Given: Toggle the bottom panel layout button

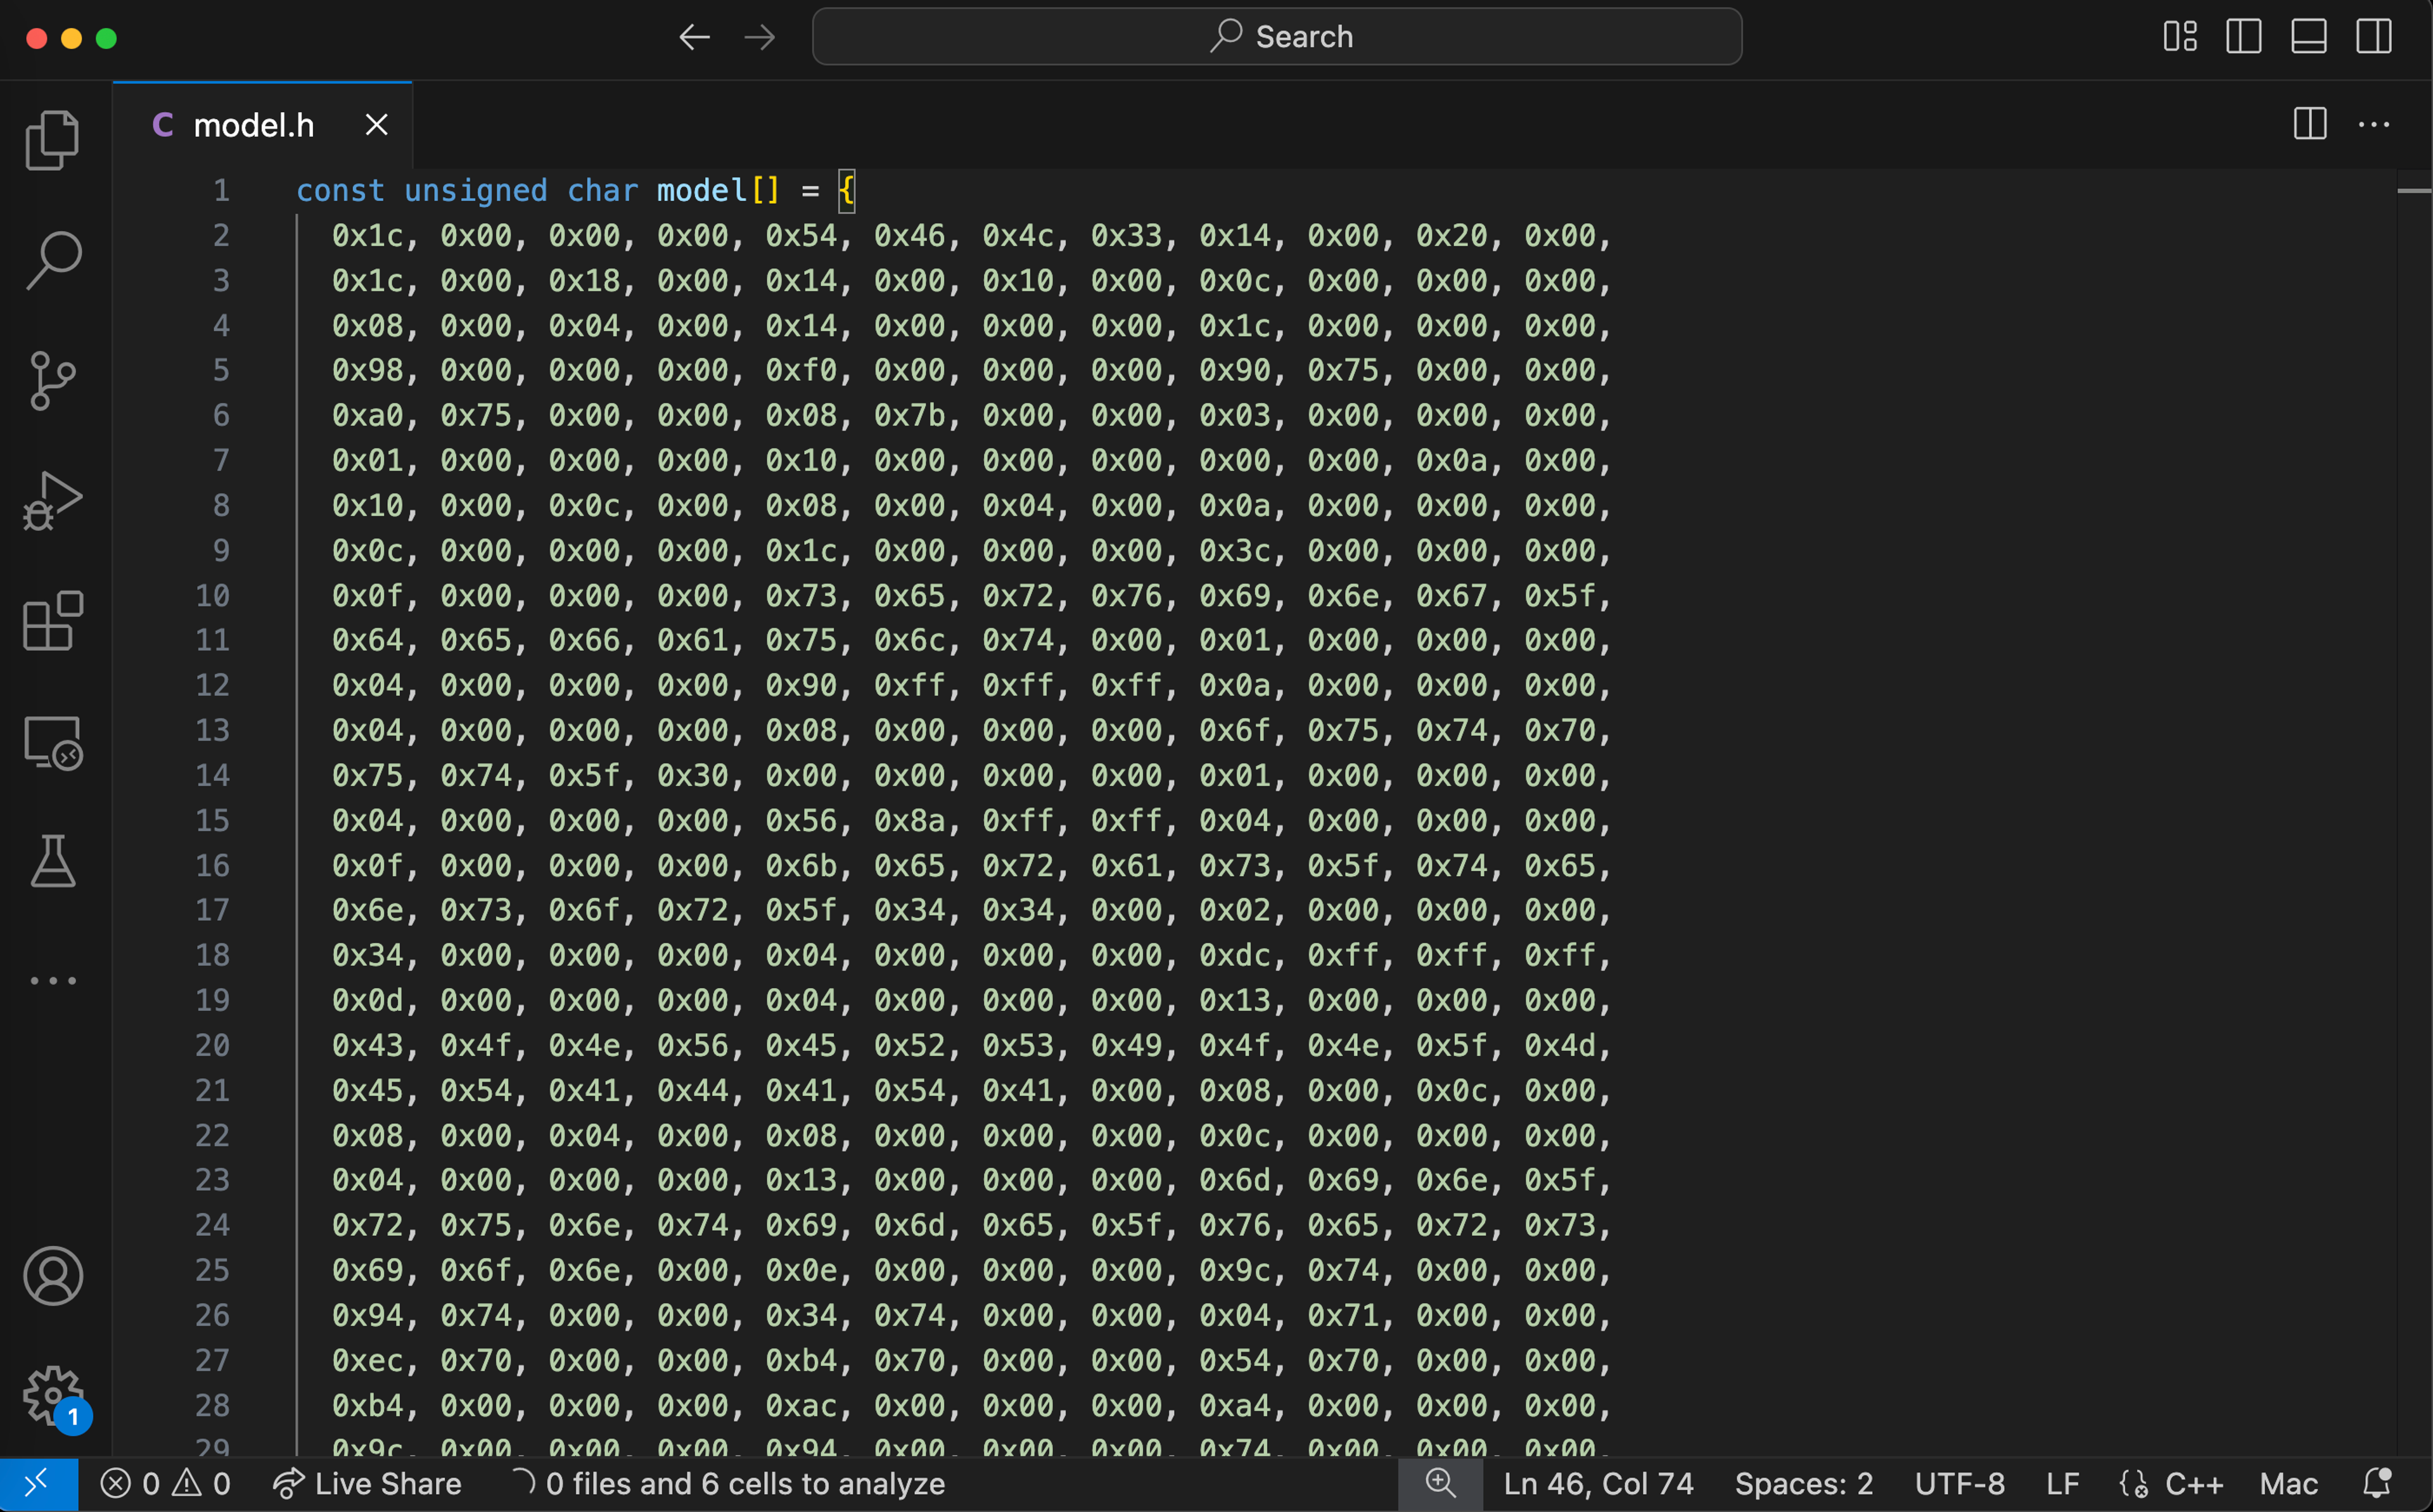Looking at the screenshot, I should pyautogui.click(x=2308, y=37).
